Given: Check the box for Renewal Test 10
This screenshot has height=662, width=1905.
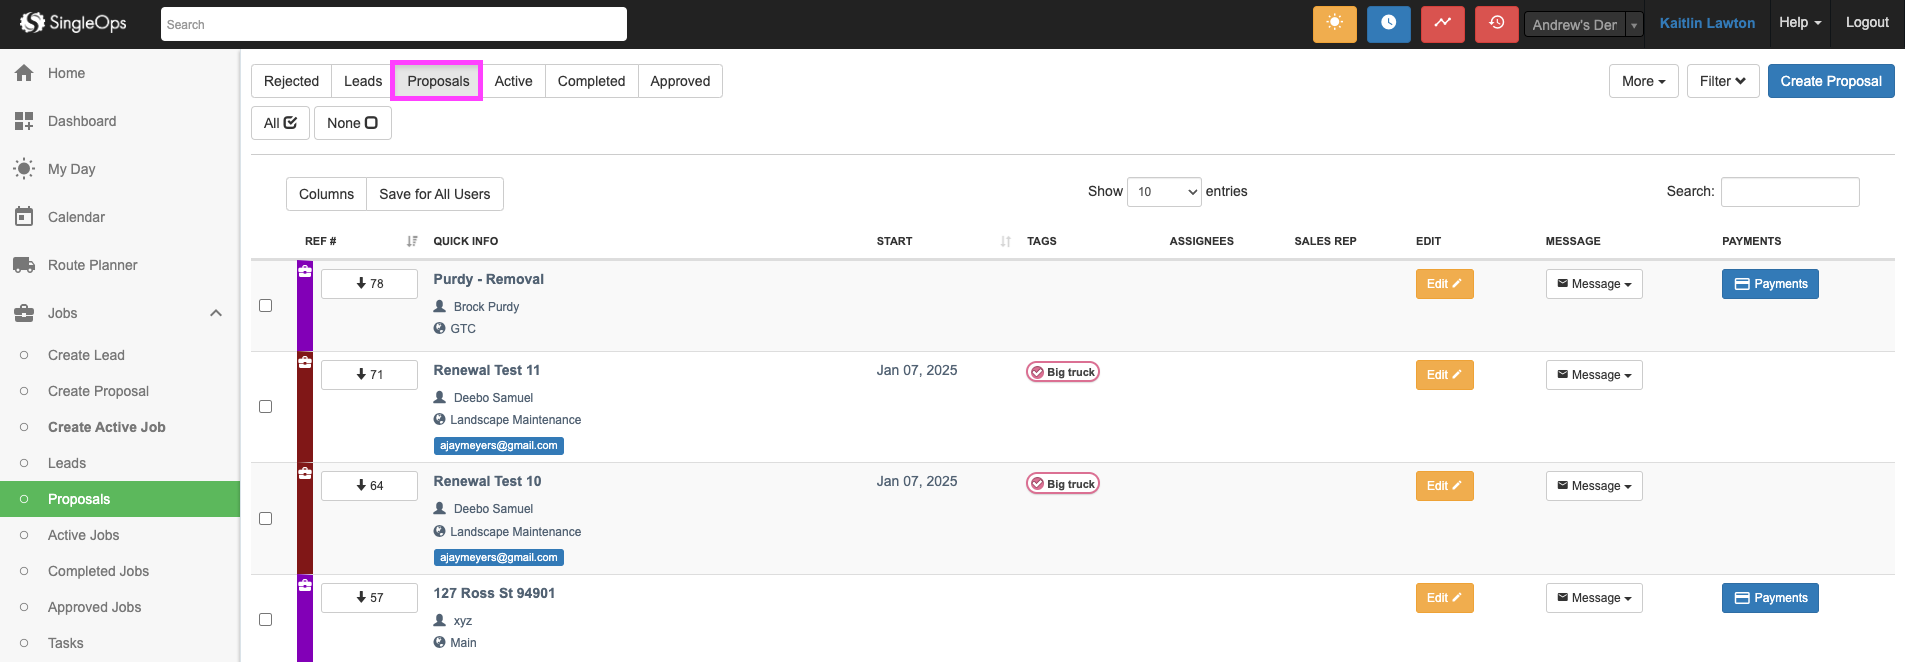Looking at the screenshot, I should pyautogui.click(x=266, y=519).
